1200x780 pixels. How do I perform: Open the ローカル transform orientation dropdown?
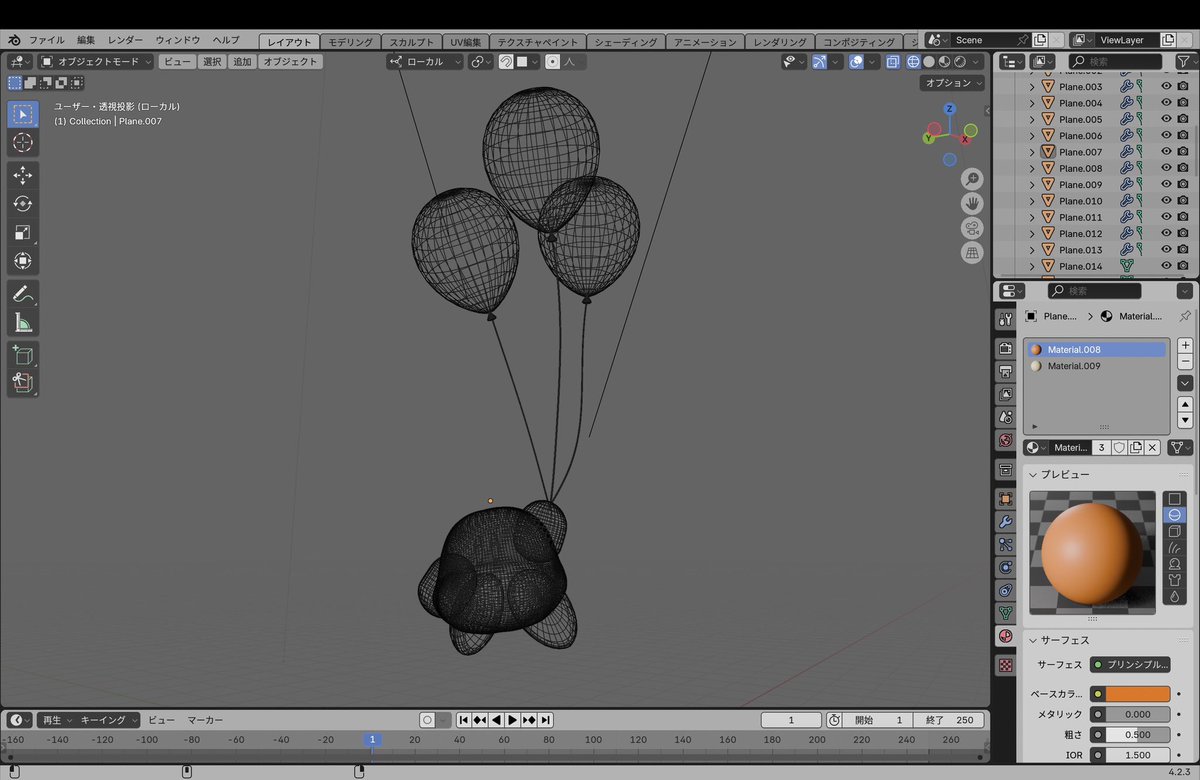(426, 62)
